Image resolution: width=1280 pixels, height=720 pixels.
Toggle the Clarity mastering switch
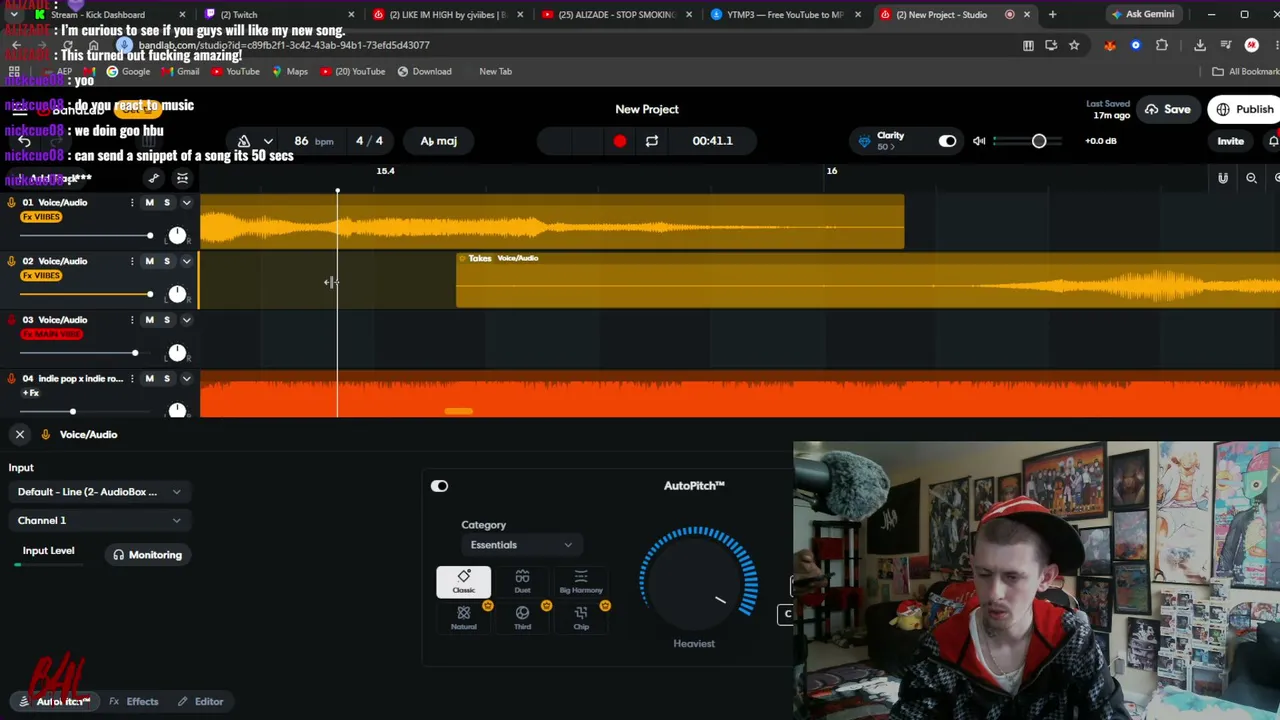(947, 141)
